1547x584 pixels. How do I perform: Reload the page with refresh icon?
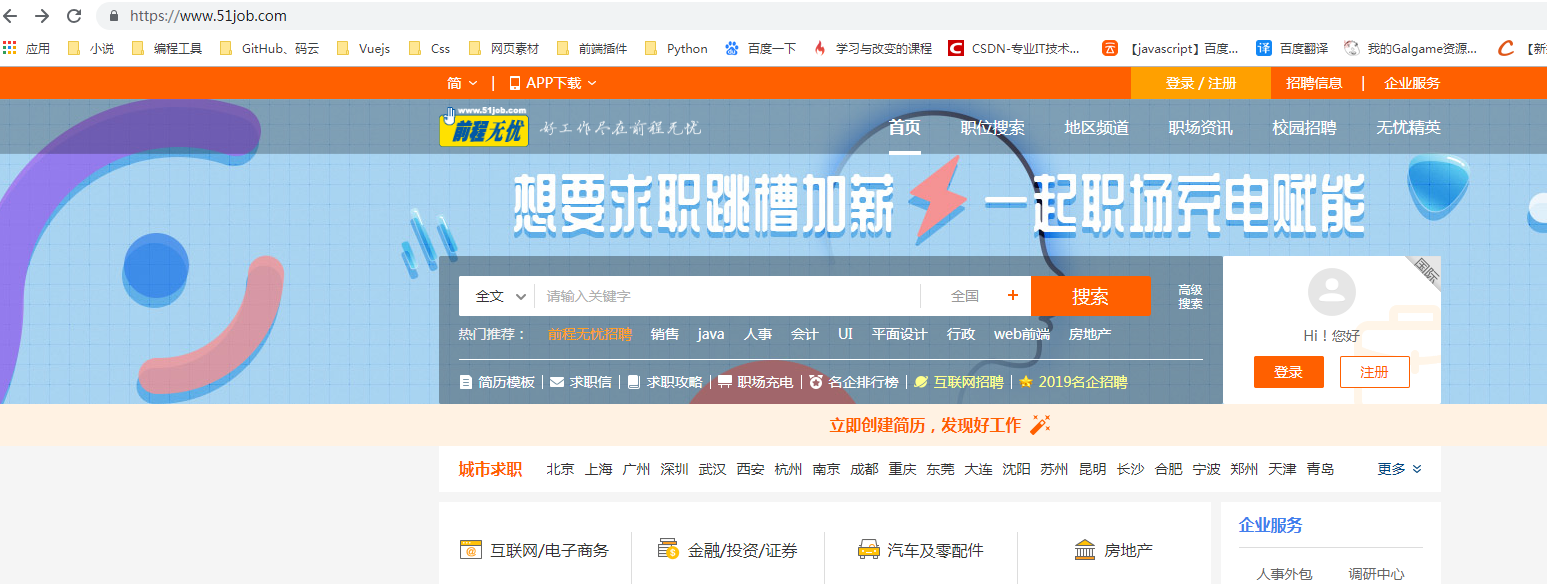[74, 16]
